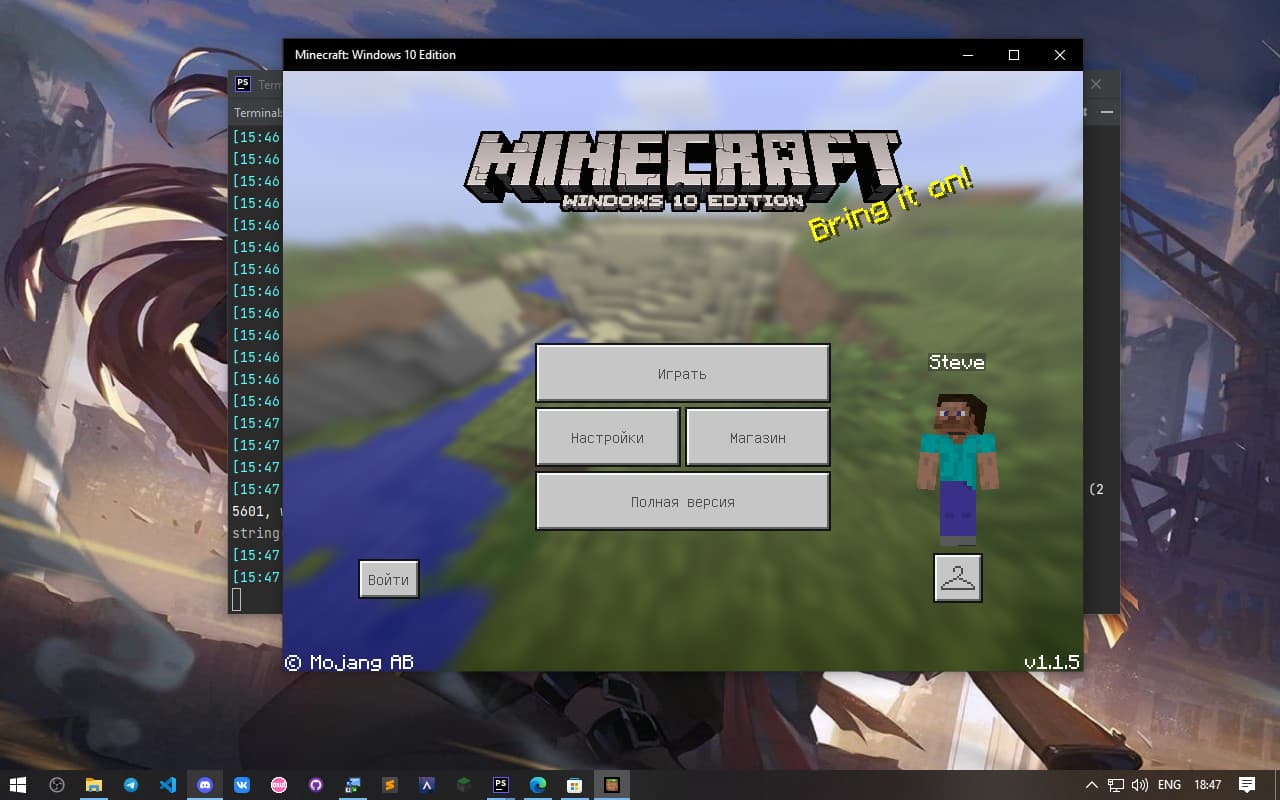The image size is (1280, 800).
Task: Close the Minecraft window
Action: (1060, 55)
